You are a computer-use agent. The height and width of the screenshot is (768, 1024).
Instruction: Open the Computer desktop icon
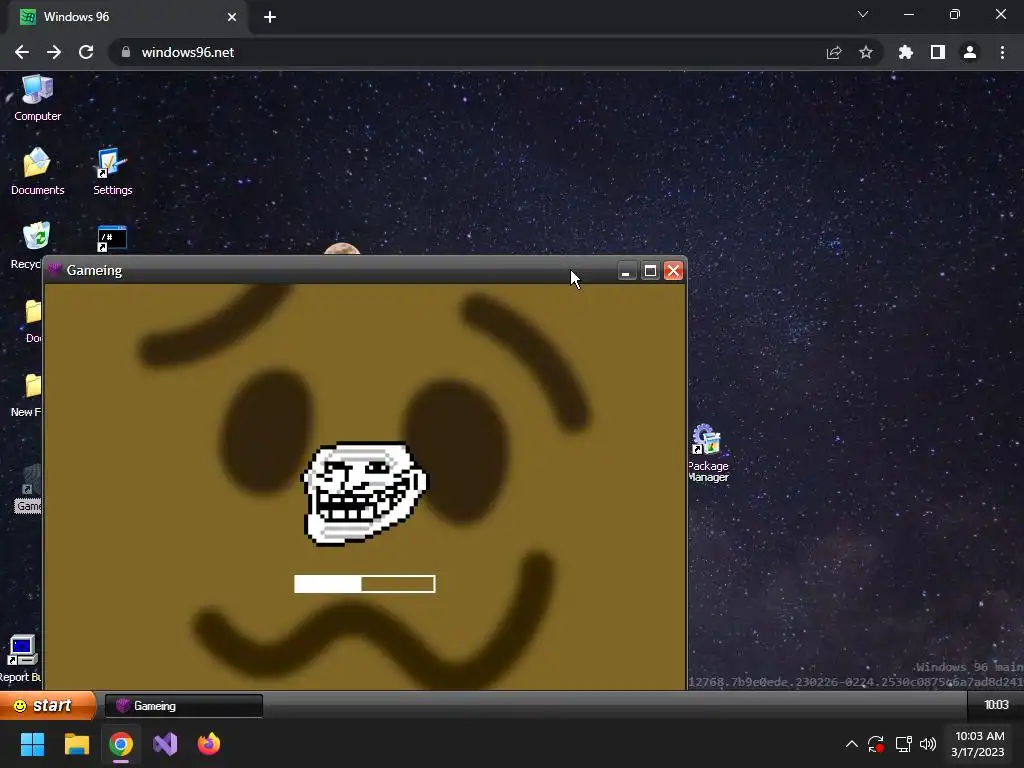point(37,98)
